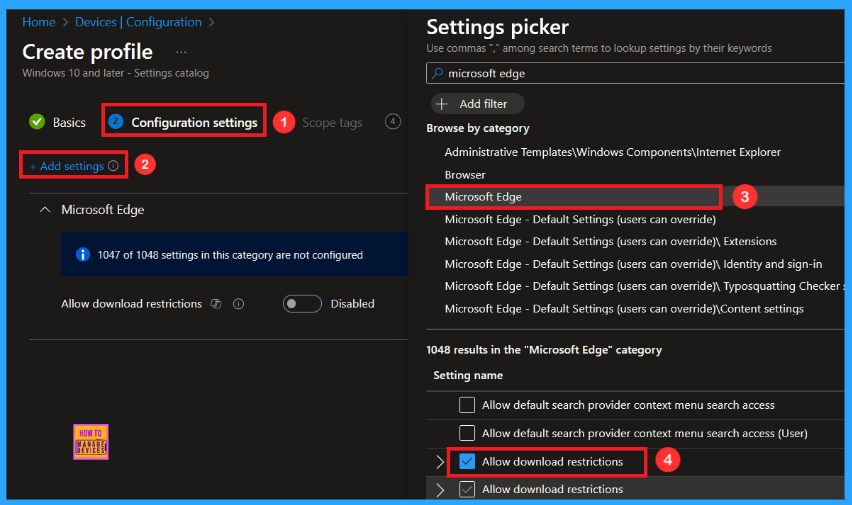Select the Default Settings\ Identity and sign-in category
Image resolution: width=852 pixels, height=505 pixels.
pos(633,264)
